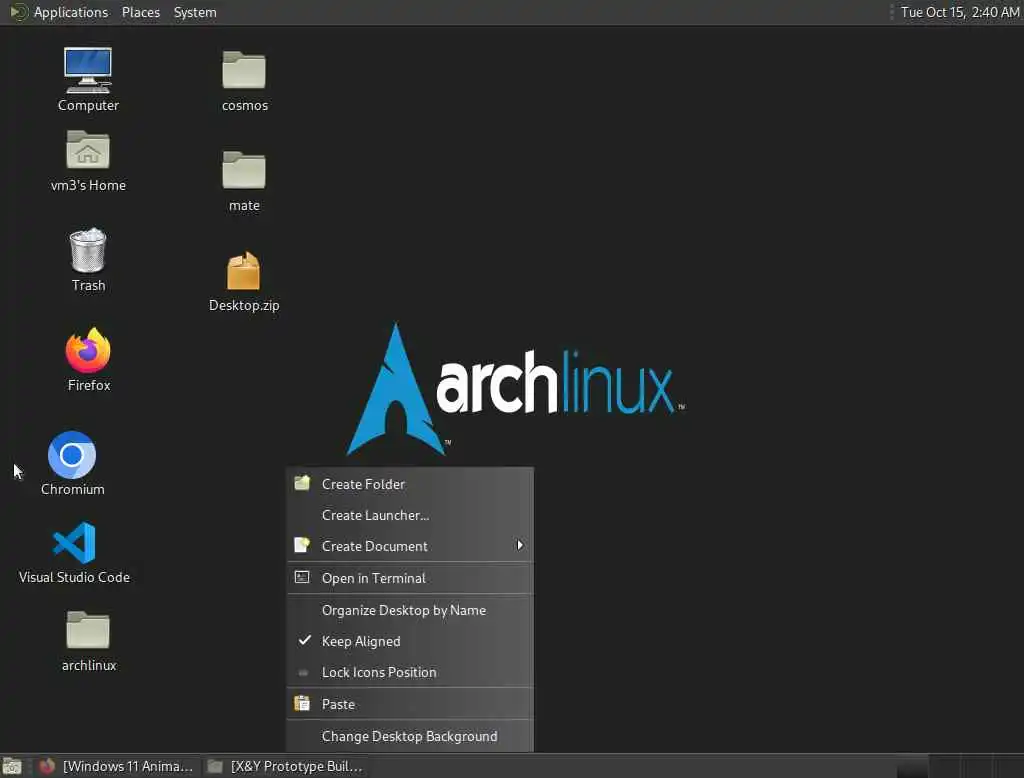Click the workspace switcher in bottom panel
Viewport: 1024px width, 778px height.
[959, 766]
